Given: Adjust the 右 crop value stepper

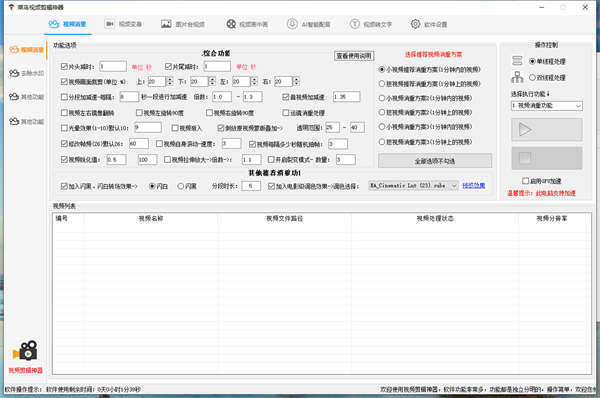Looking at the screenshot, I should 296,81.
